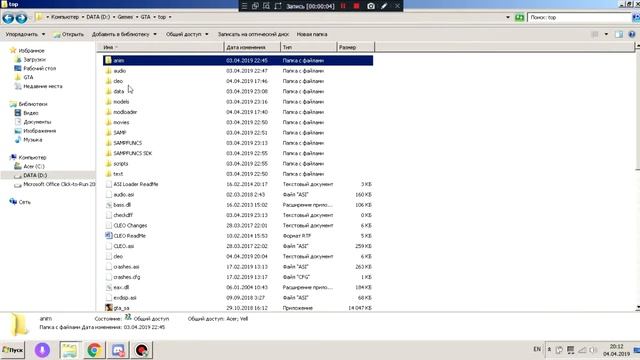Open Недавние места in sidebar
The width and height of the screenshot is (640, 360).
[42, 86]
